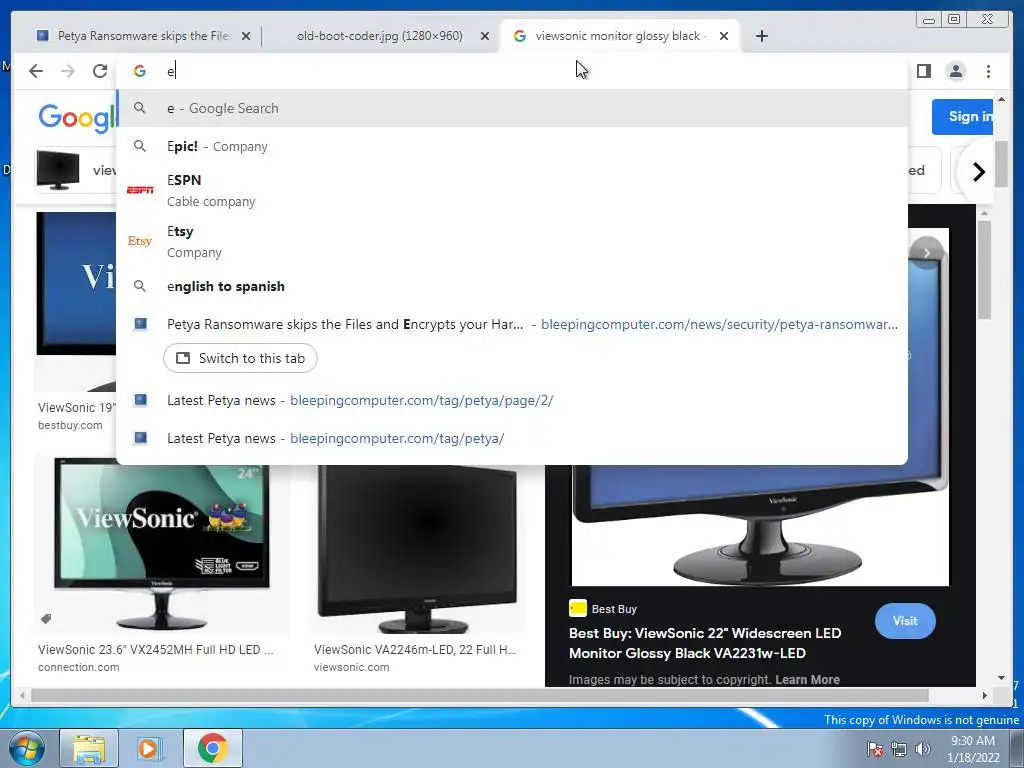
Task: Click the ESPN logo icon
Action: (x=140, y=190)
